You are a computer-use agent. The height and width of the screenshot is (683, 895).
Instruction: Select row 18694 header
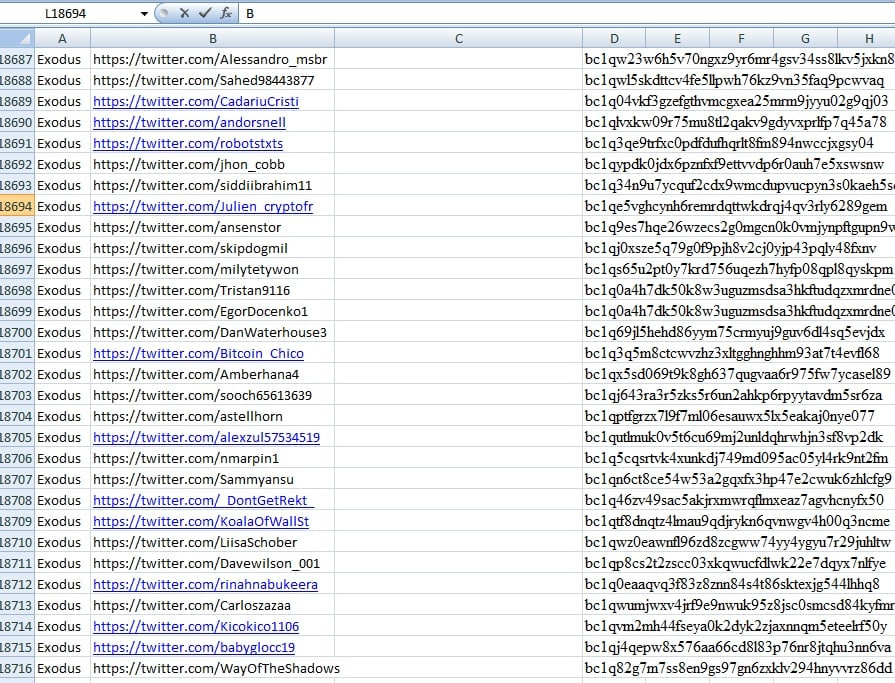16,206
